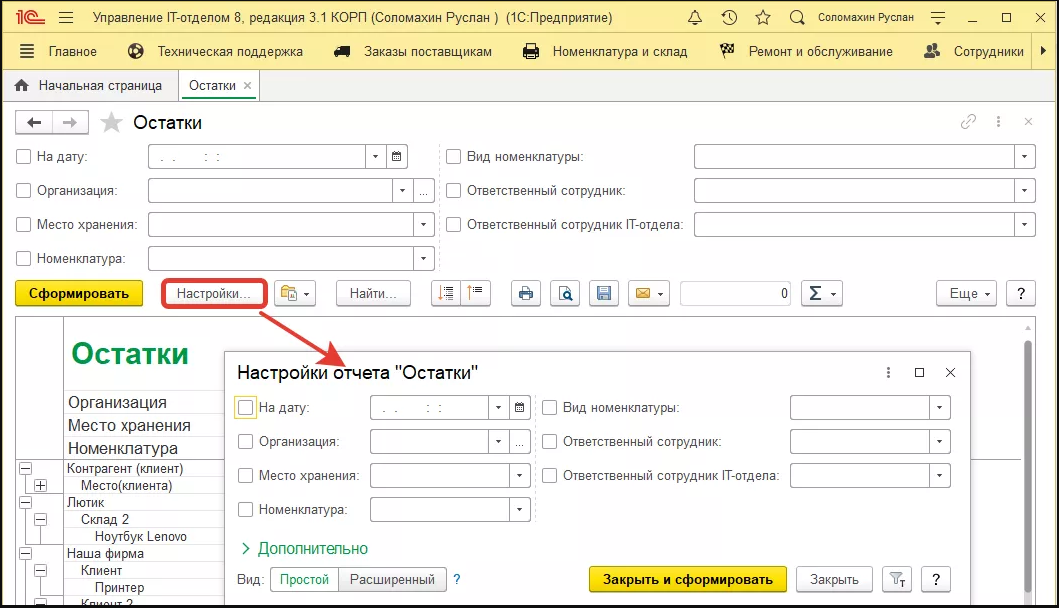Enable the На дату checkbox in settings dialog
The image size is (1059, 608).
(x=246, y=407)
